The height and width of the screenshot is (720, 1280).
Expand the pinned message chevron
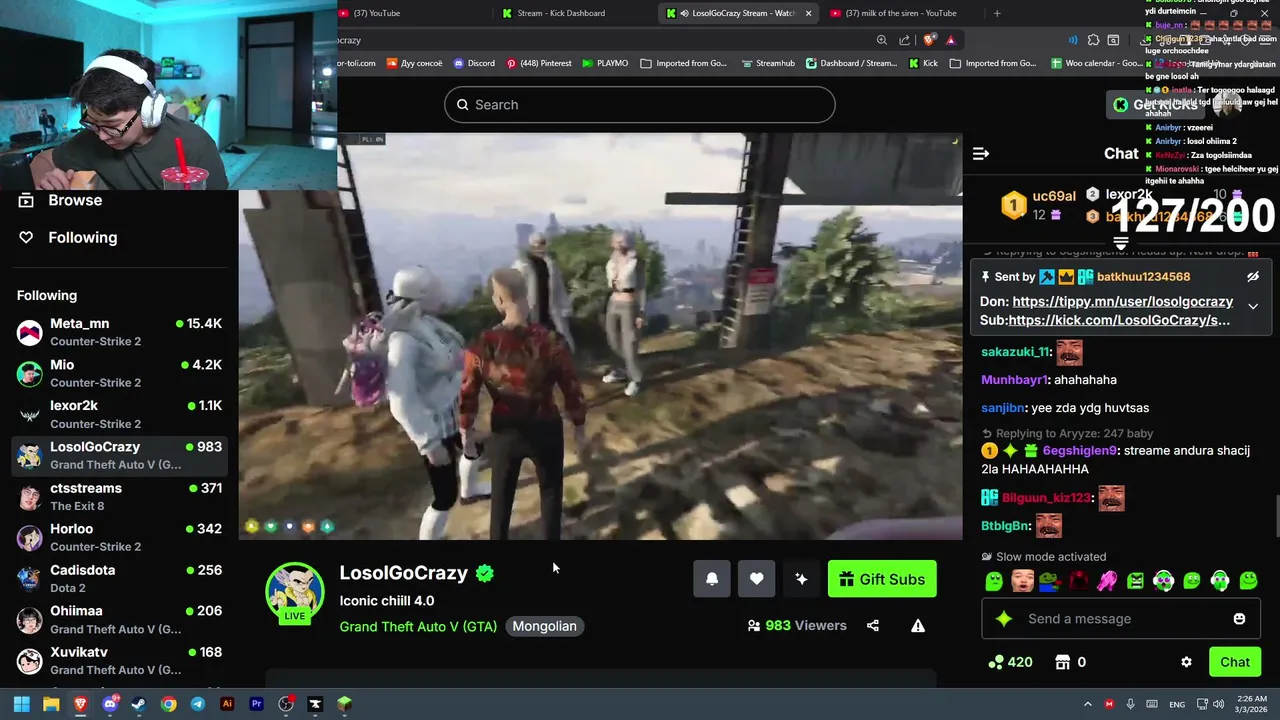1253,306
